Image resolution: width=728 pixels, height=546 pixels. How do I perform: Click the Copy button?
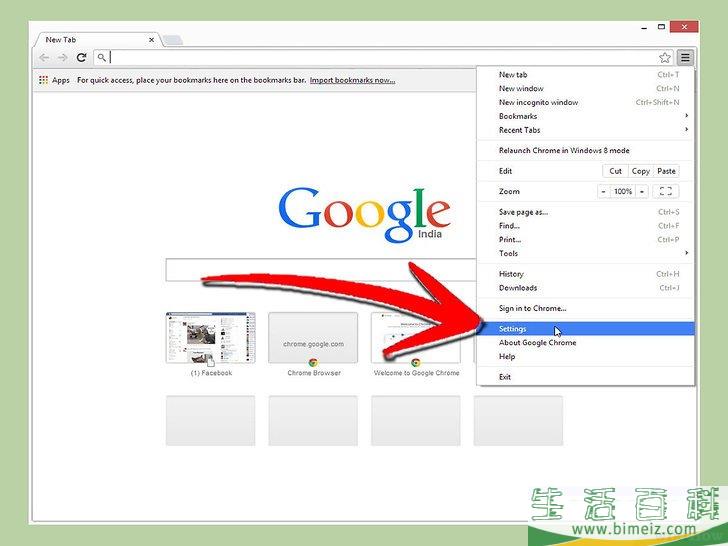click(641, 171)
